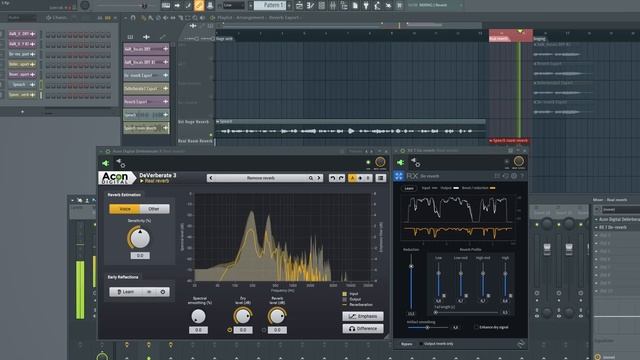Redo change in DeVerberate 3
Screen dimensions: 640x360
click(341, 178)
